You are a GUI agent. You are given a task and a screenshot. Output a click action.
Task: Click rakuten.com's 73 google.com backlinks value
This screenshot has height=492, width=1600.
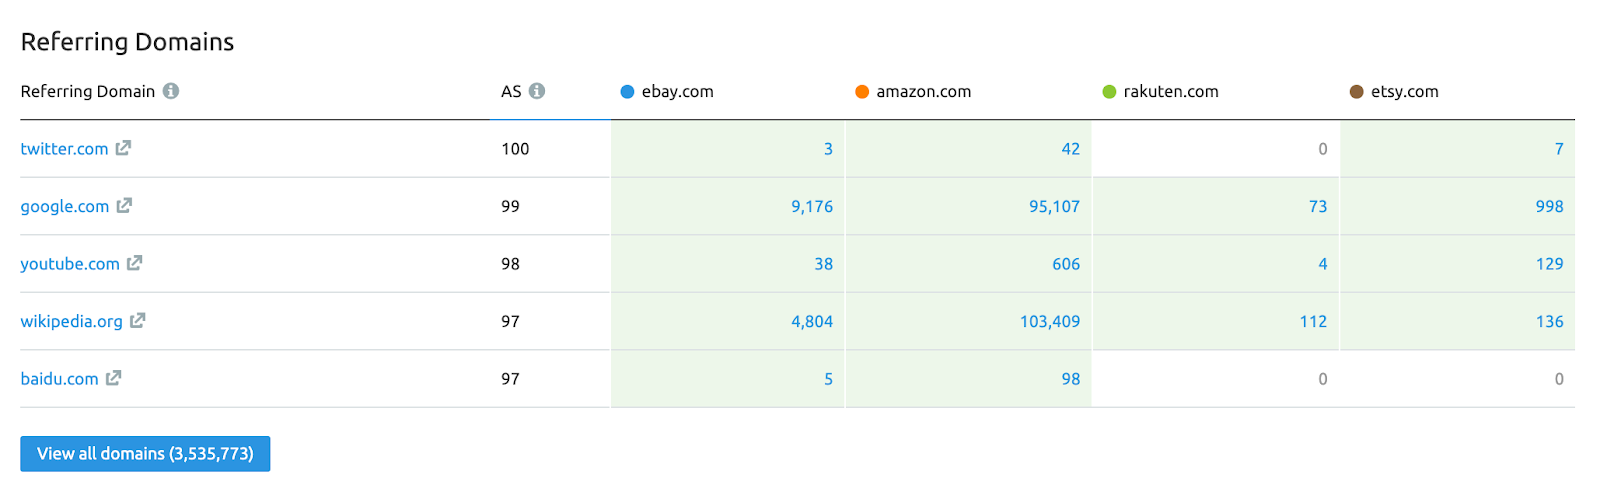tap(1318, 207)
